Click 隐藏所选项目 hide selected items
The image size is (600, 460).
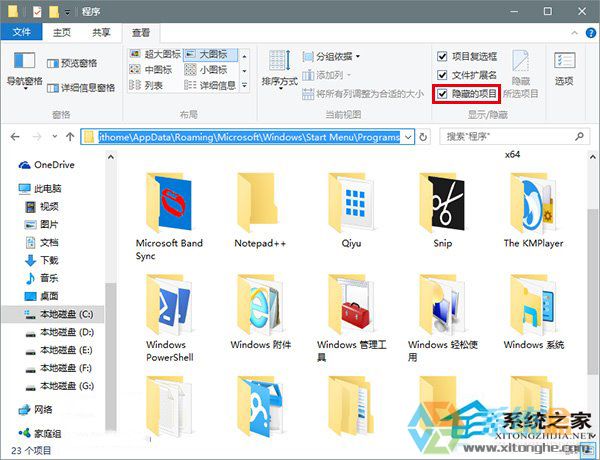coord(521,74)
